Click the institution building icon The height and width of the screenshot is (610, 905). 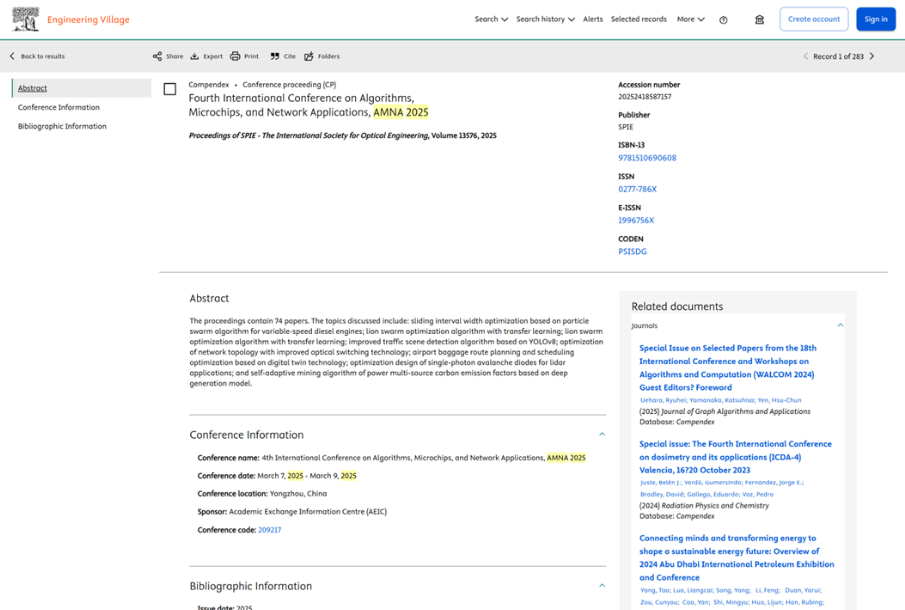pyautogui.click(x=759, y=20)
